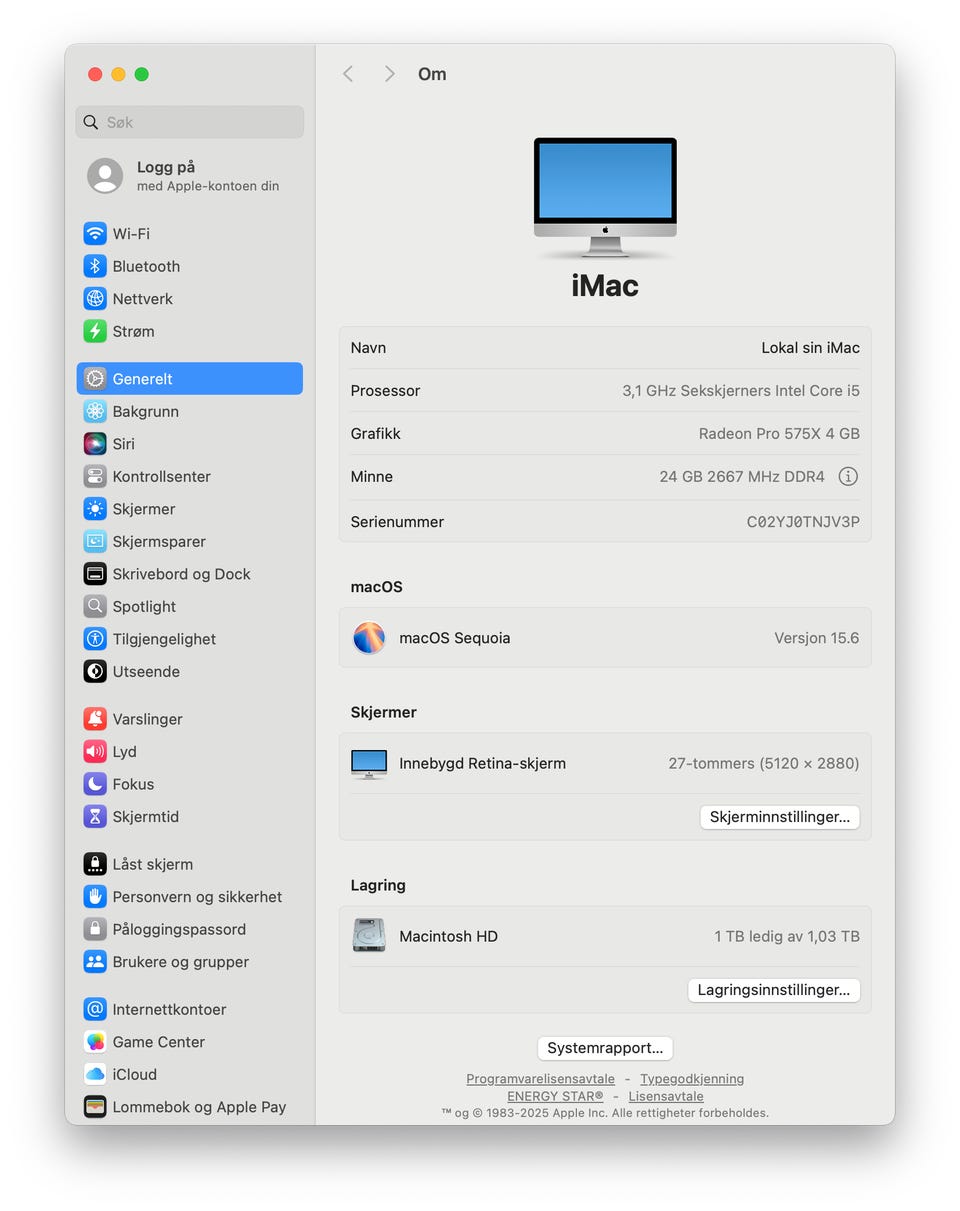Open the Lyd sound icon
Screen dimensions: 960x1211
click(95, 751)
